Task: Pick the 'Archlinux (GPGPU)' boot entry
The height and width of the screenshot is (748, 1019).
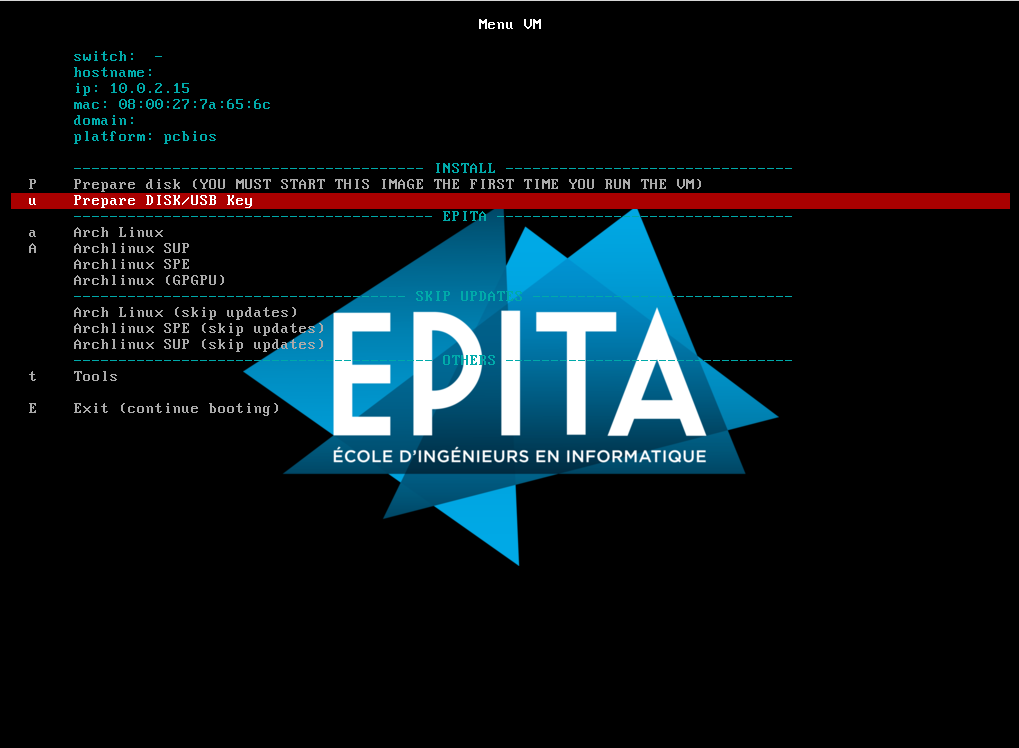Action: pos(149,281)
